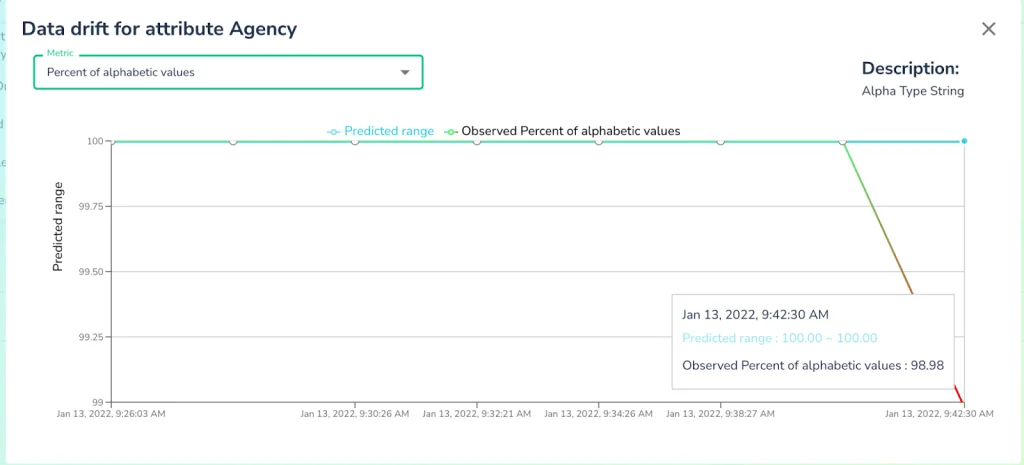Click the data point at 9:34:26 AM
Viewport: 1024px width, 465px height.
click(599, 142)
